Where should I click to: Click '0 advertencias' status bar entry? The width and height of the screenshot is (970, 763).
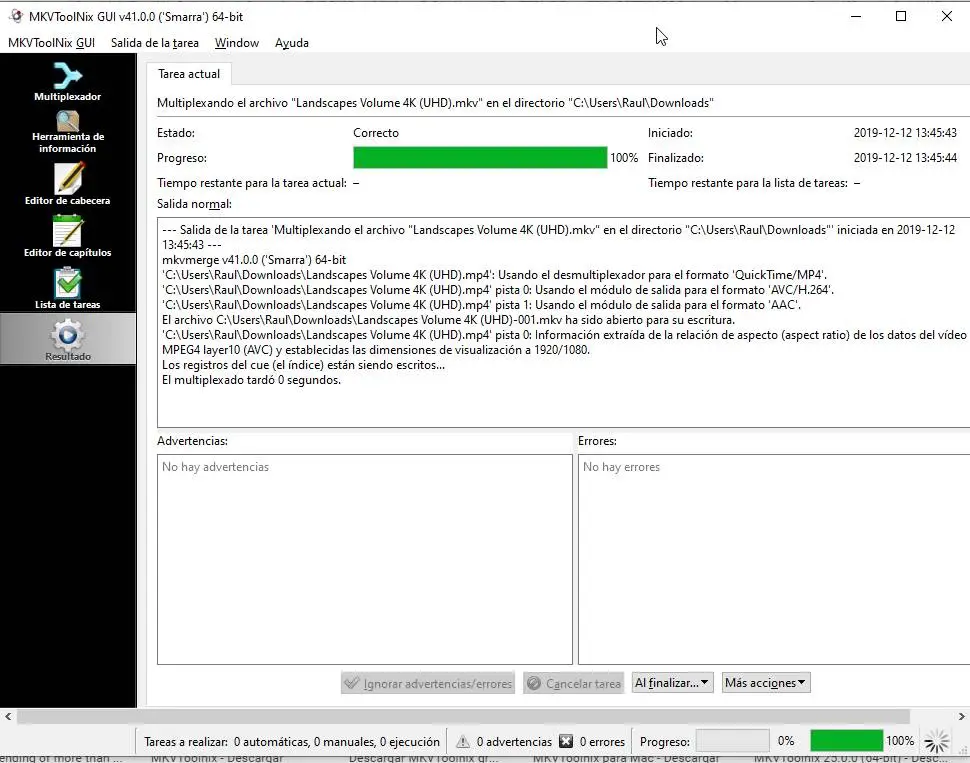pos(513,741)
